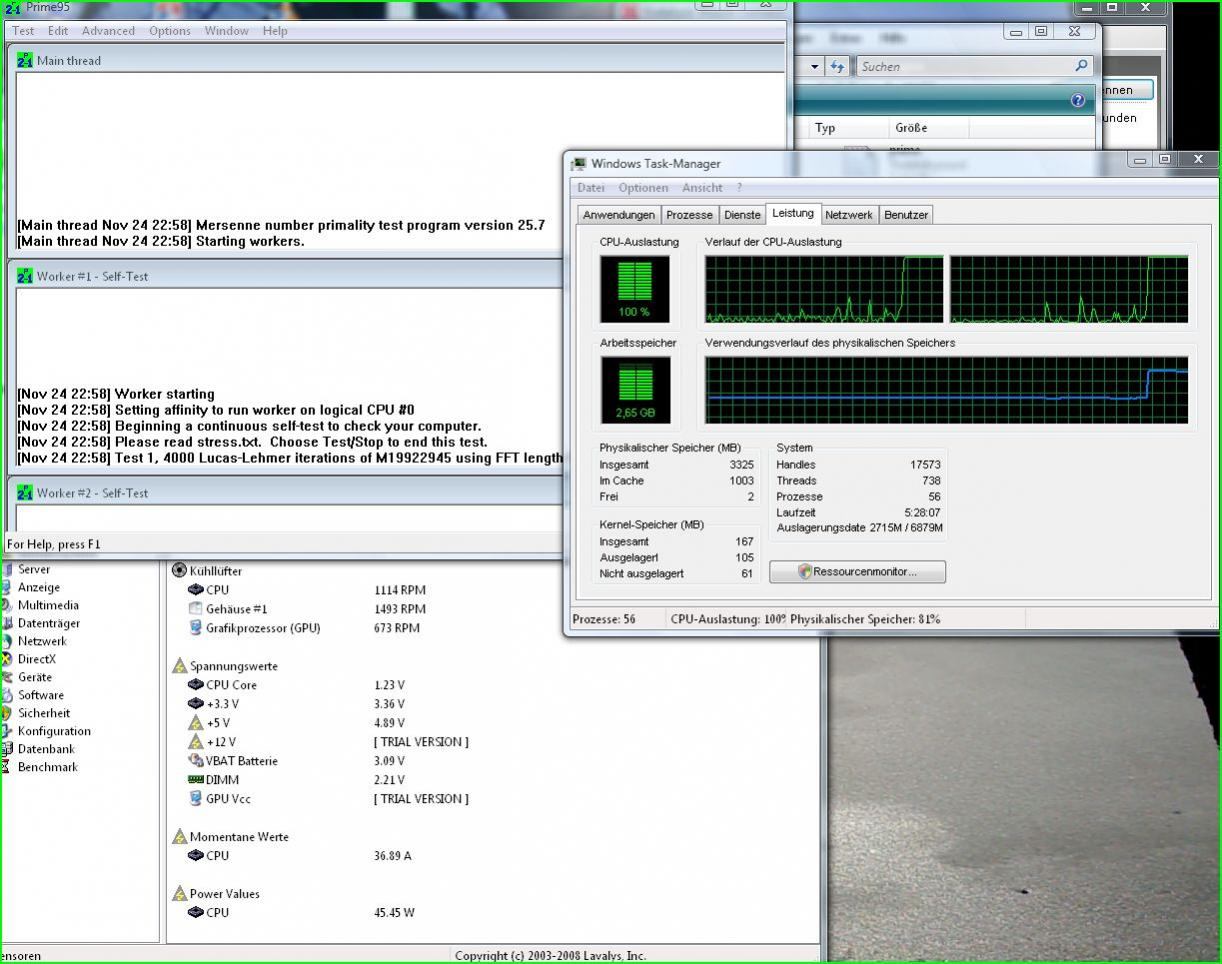Click the CPU-Auslastung 100 % gauge

[635, 289]
